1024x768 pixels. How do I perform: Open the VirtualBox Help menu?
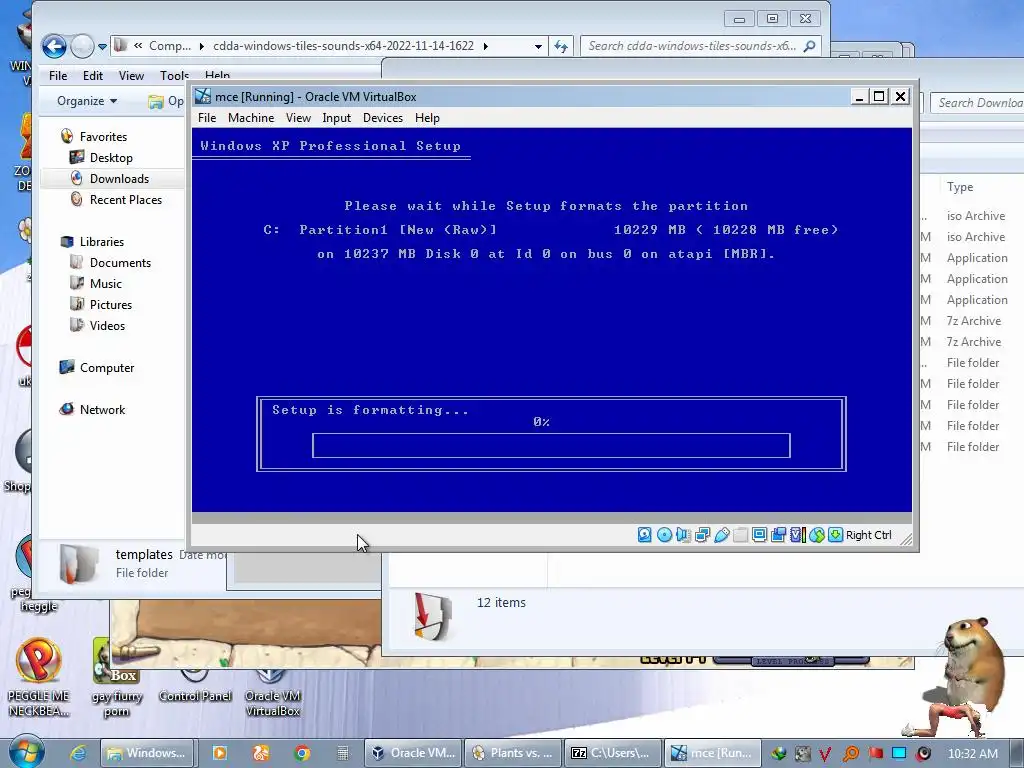pos(427,118)
